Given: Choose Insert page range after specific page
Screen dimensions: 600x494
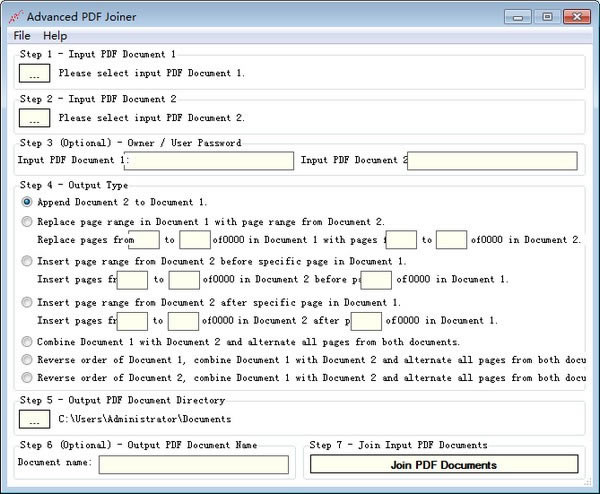Looking at the screenshot, I should [27, 302].
